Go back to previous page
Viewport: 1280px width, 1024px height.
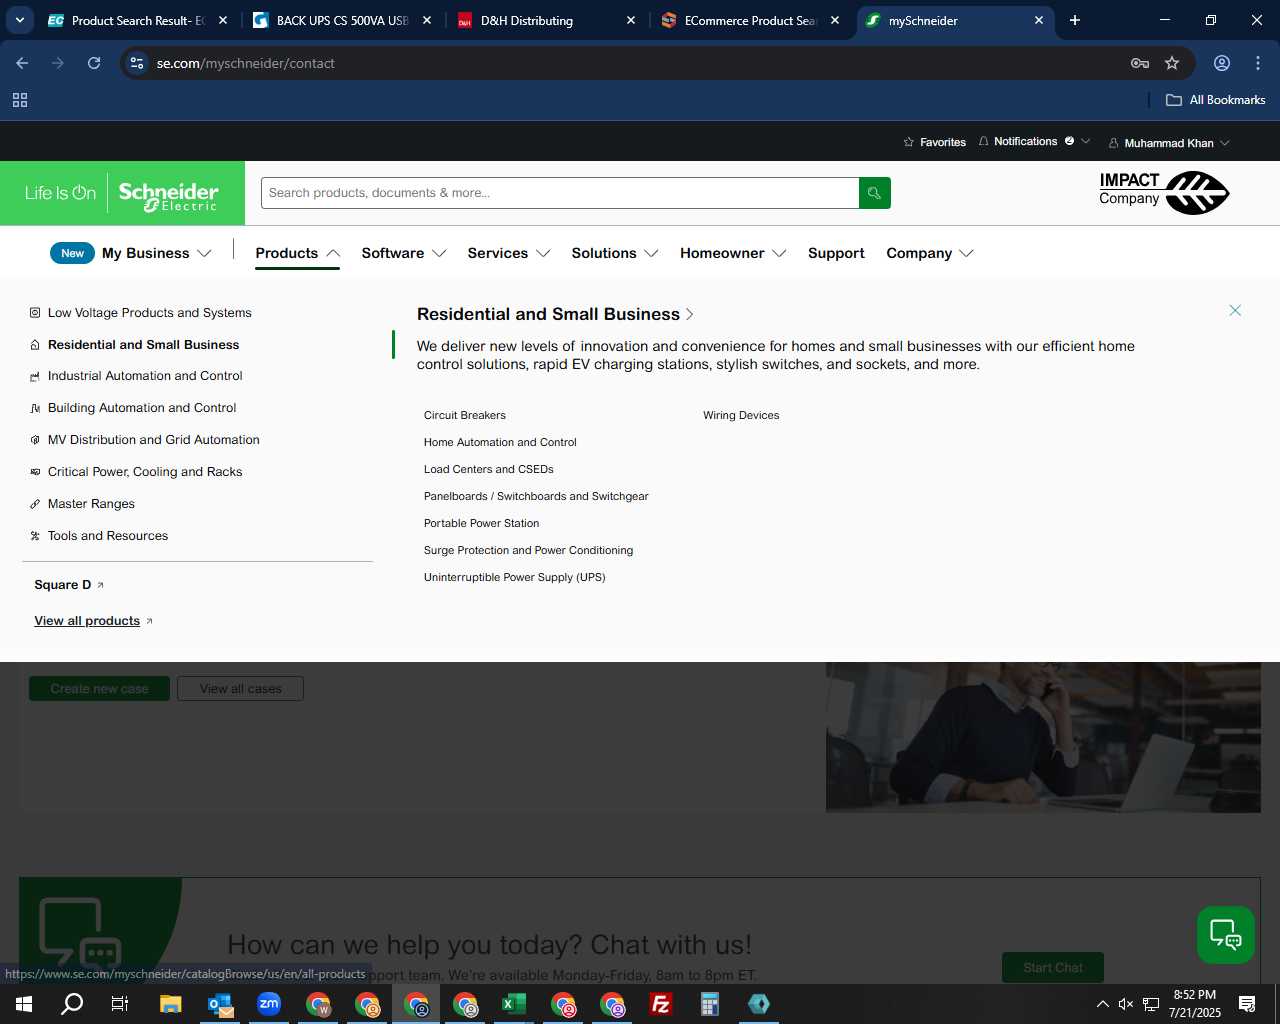tap(22, 63)
